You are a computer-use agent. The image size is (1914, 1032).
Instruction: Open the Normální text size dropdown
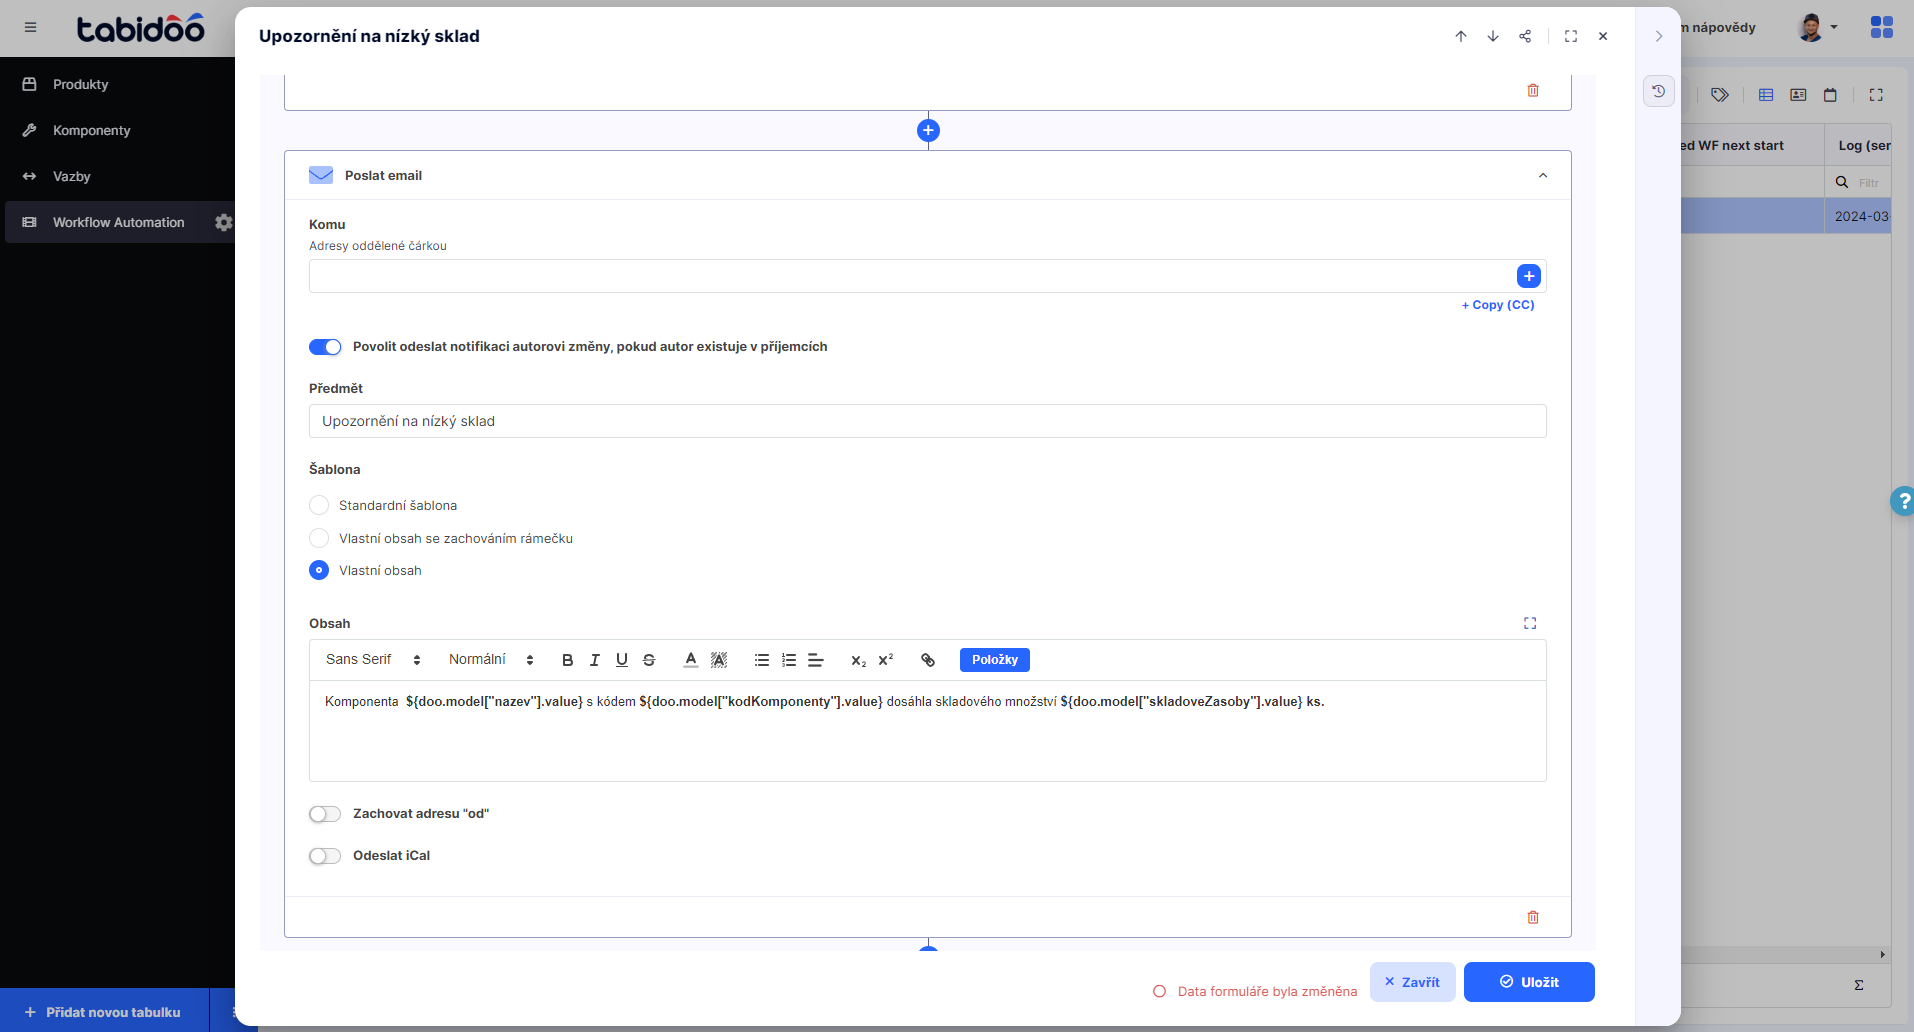click(490, 660)
